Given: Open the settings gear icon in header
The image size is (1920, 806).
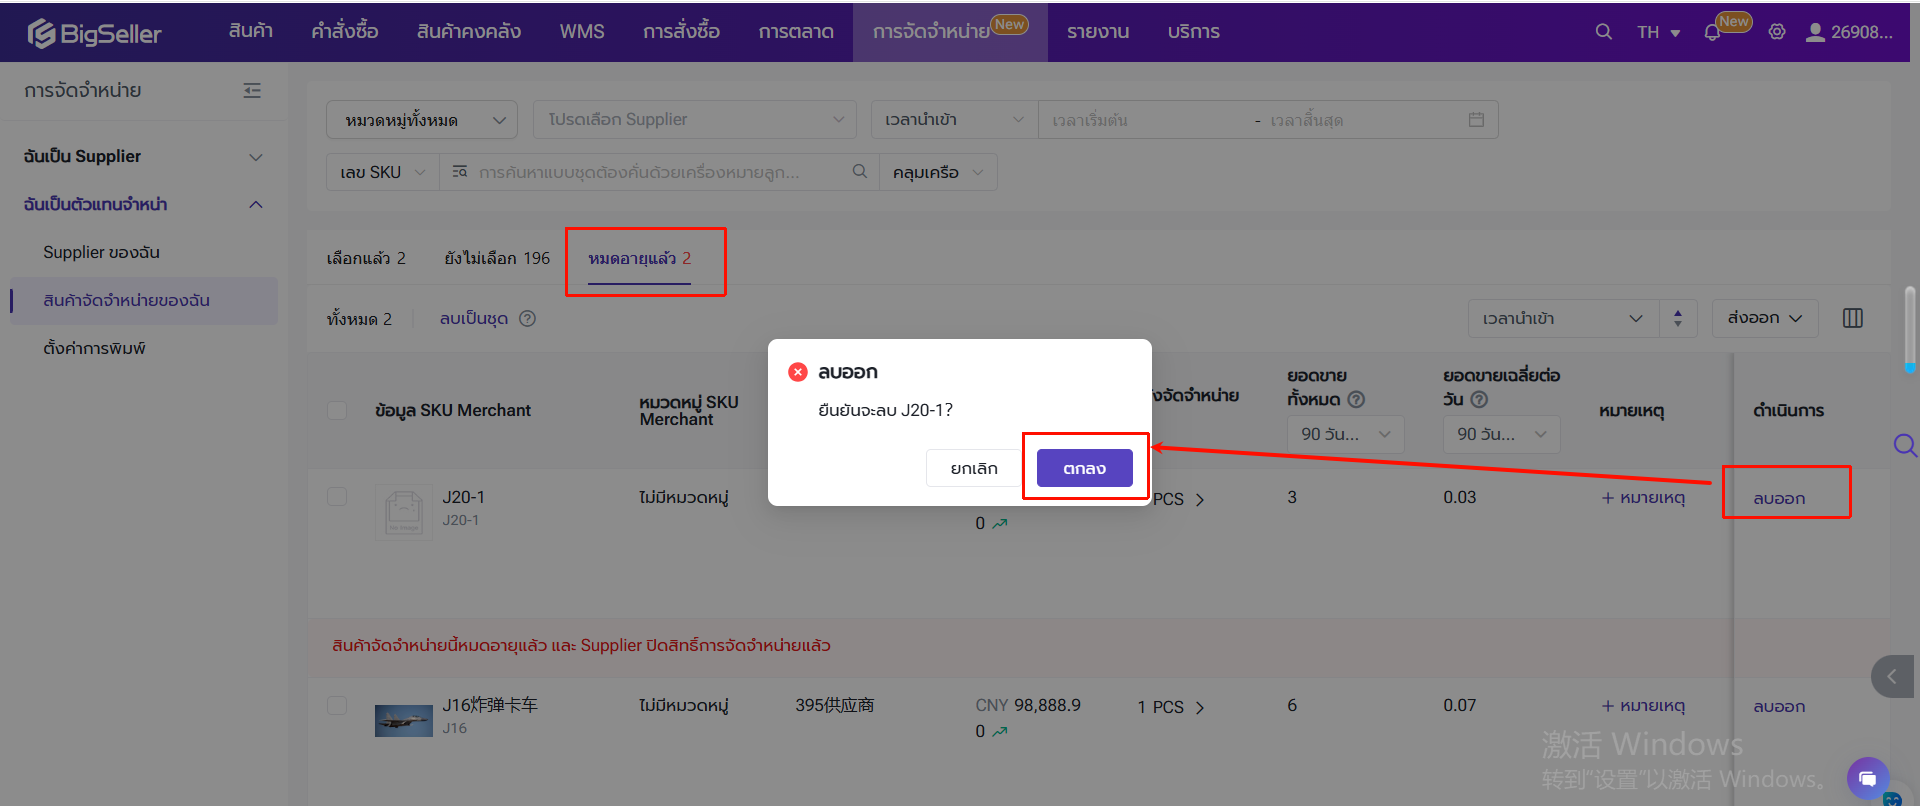Looking at the screenshot, I should [1777, 32].
